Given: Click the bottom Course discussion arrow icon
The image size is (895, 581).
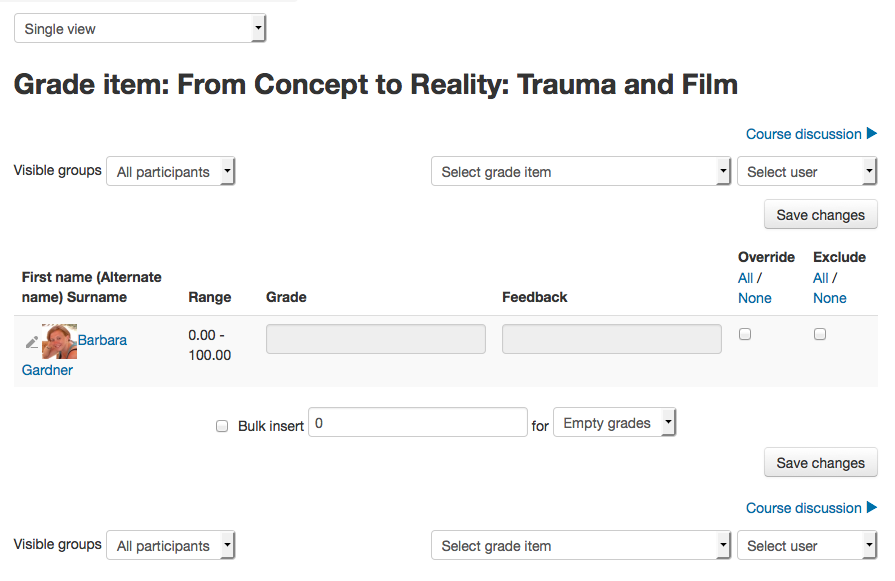Looking at the screenshot, I should point(872,507).
